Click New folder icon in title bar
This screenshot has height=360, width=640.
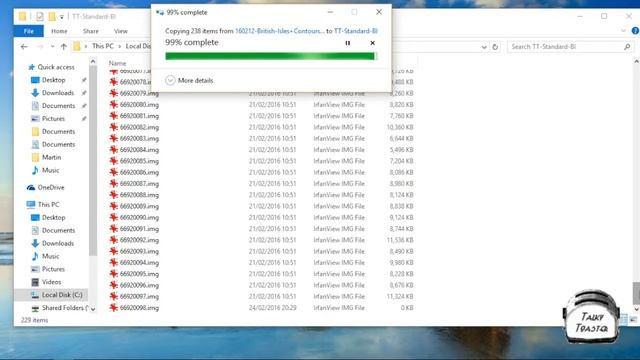pos(52,16)
